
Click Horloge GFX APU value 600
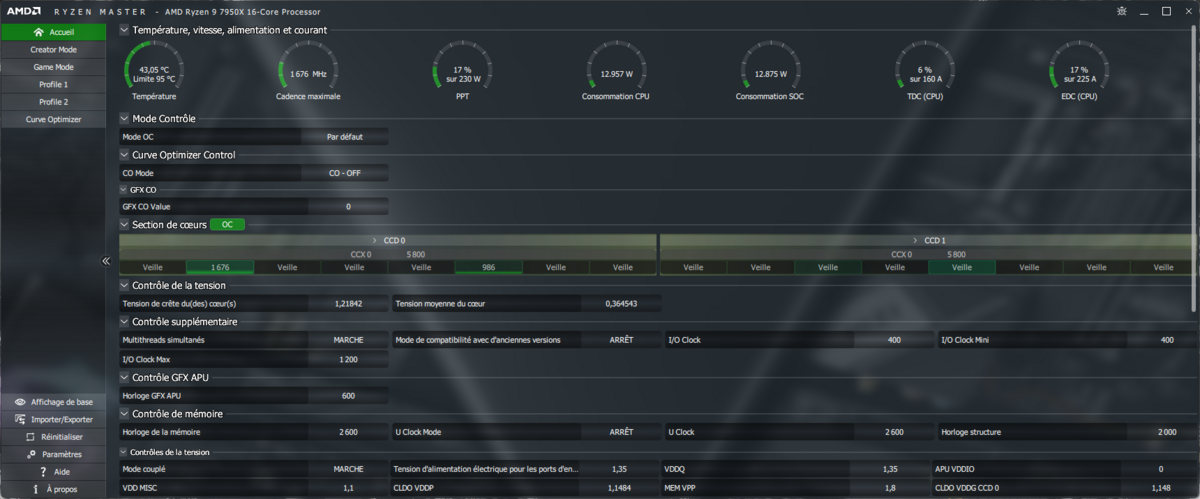tap(348, 395)
